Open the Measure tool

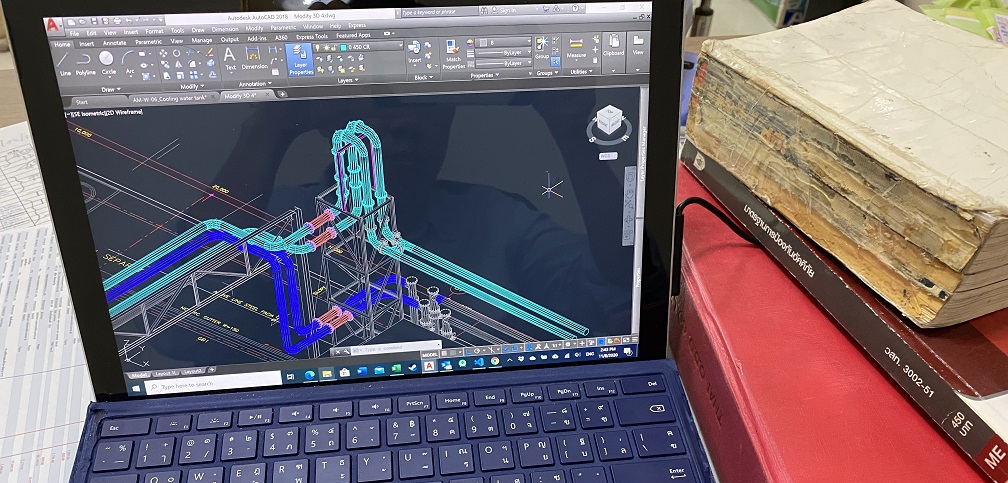click(576, 48)
